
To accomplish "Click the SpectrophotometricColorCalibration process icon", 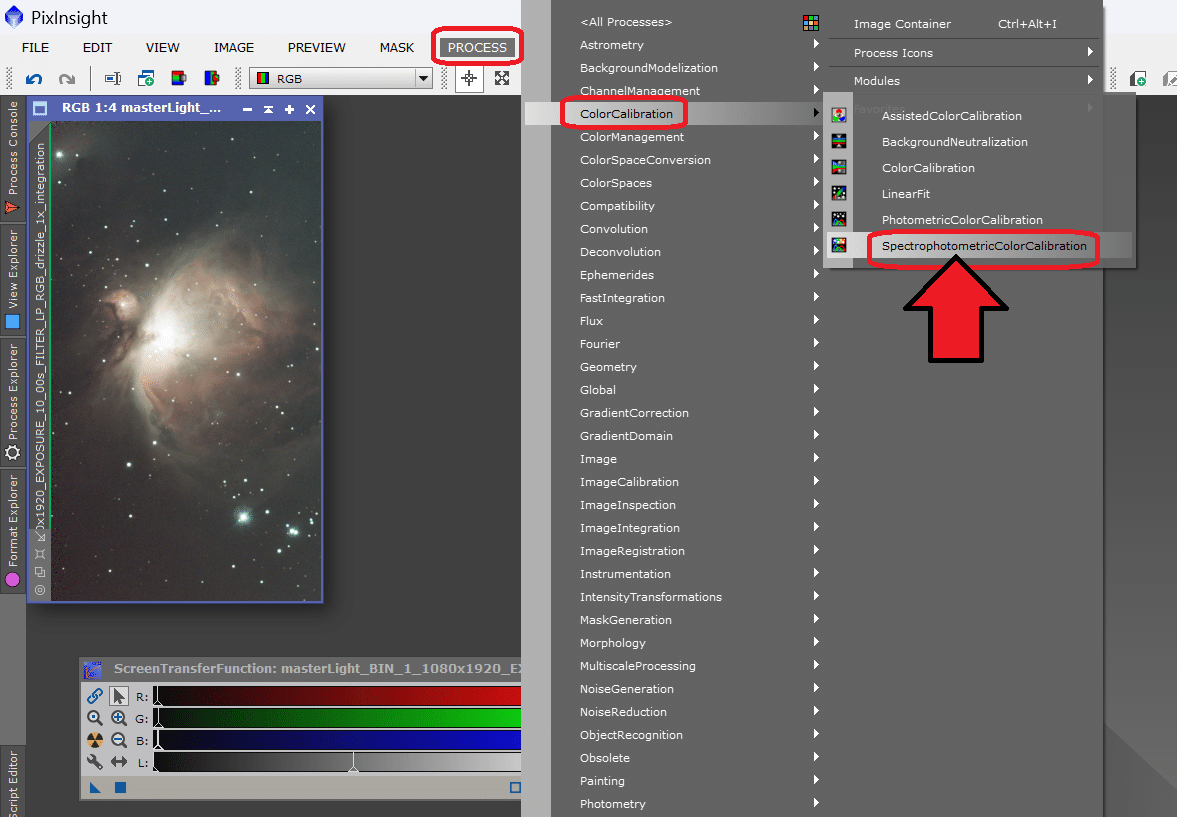I will (838, 245).
